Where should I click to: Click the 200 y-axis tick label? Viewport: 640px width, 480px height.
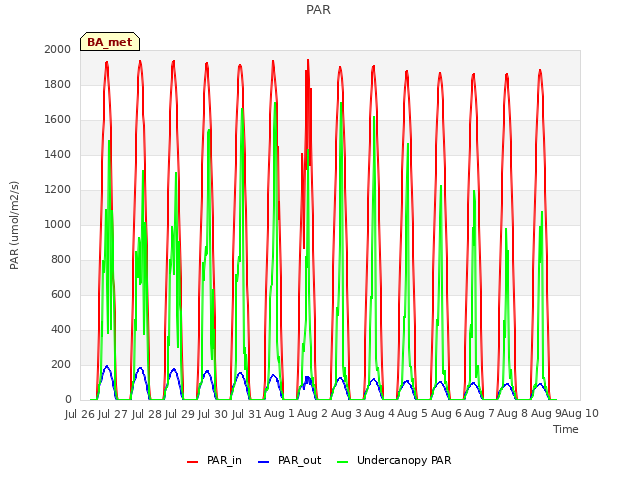pos(61,365)
